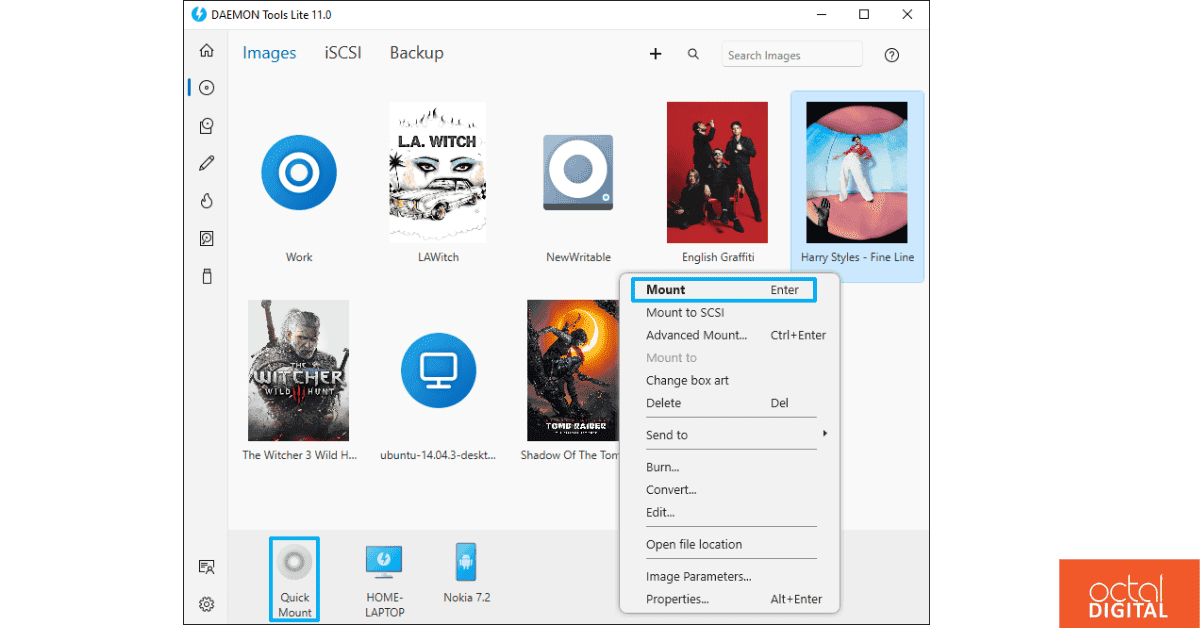Type in the Search Images field

(791, 54)
